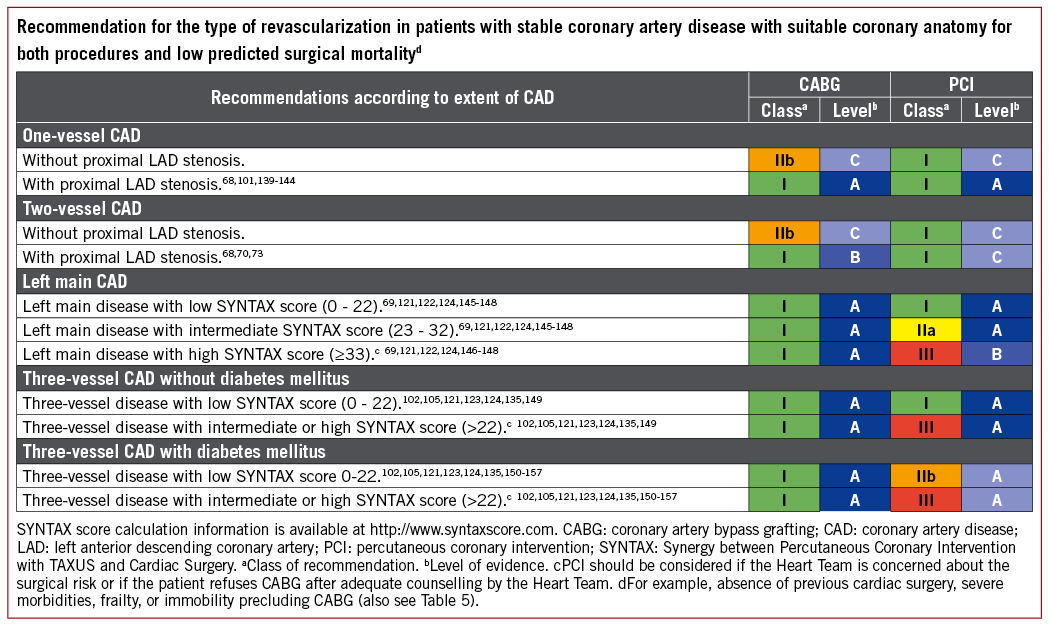Click the red III cell in the left main CAD section
This screenshot has height=625, width=1049.
pos(925,352)
